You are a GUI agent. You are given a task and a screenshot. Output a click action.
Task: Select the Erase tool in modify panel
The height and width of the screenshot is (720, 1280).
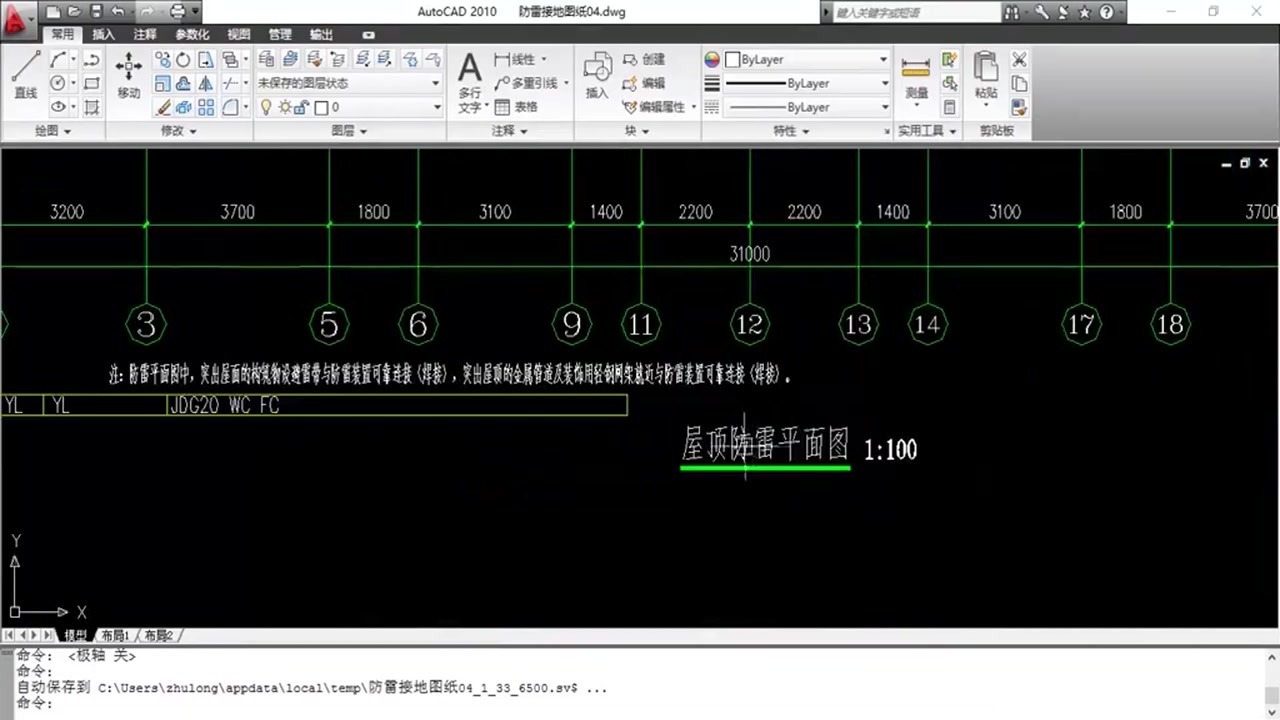coord(162,107)
